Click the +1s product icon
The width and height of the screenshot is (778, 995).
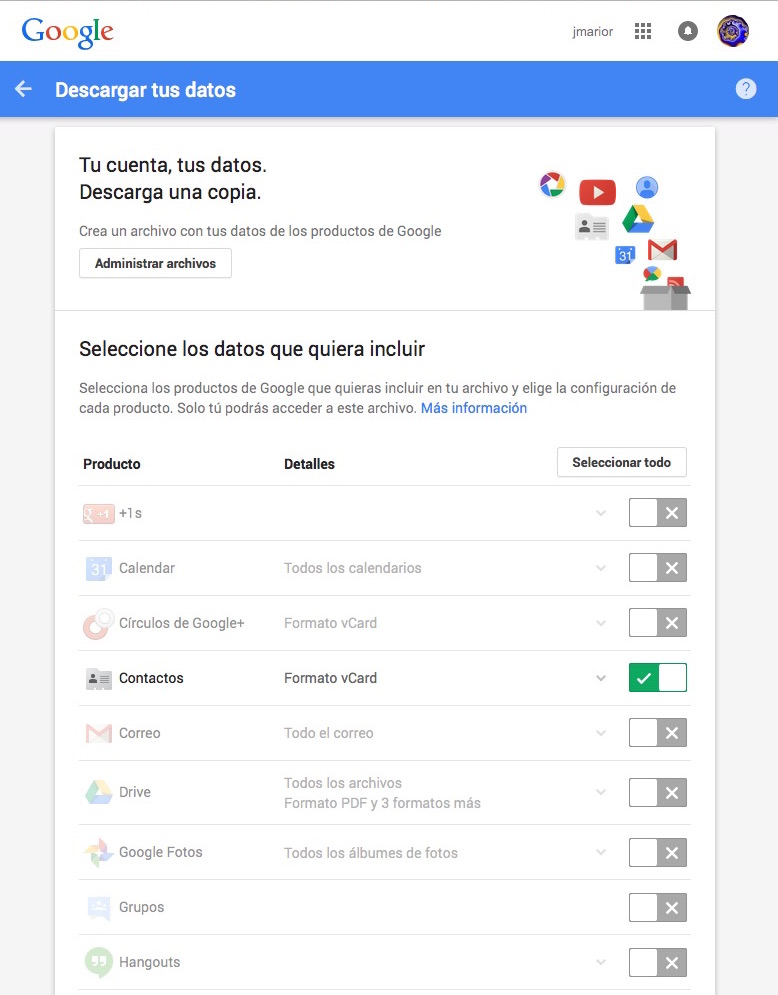click(x=98, y=513)
